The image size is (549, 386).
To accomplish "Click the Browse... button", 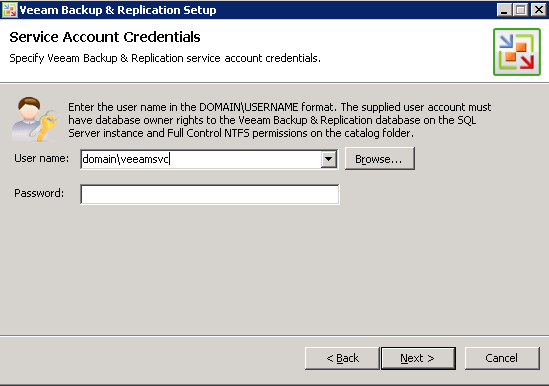I will pos(380,159).
